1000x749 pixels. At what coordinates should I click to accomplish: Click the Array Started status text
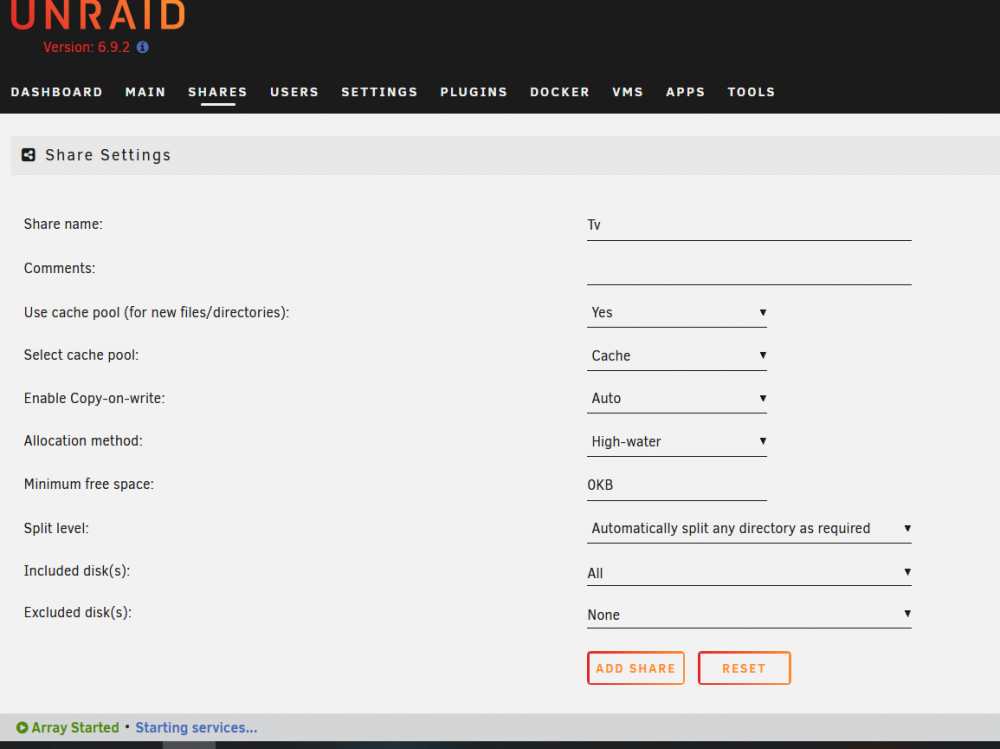75,727
